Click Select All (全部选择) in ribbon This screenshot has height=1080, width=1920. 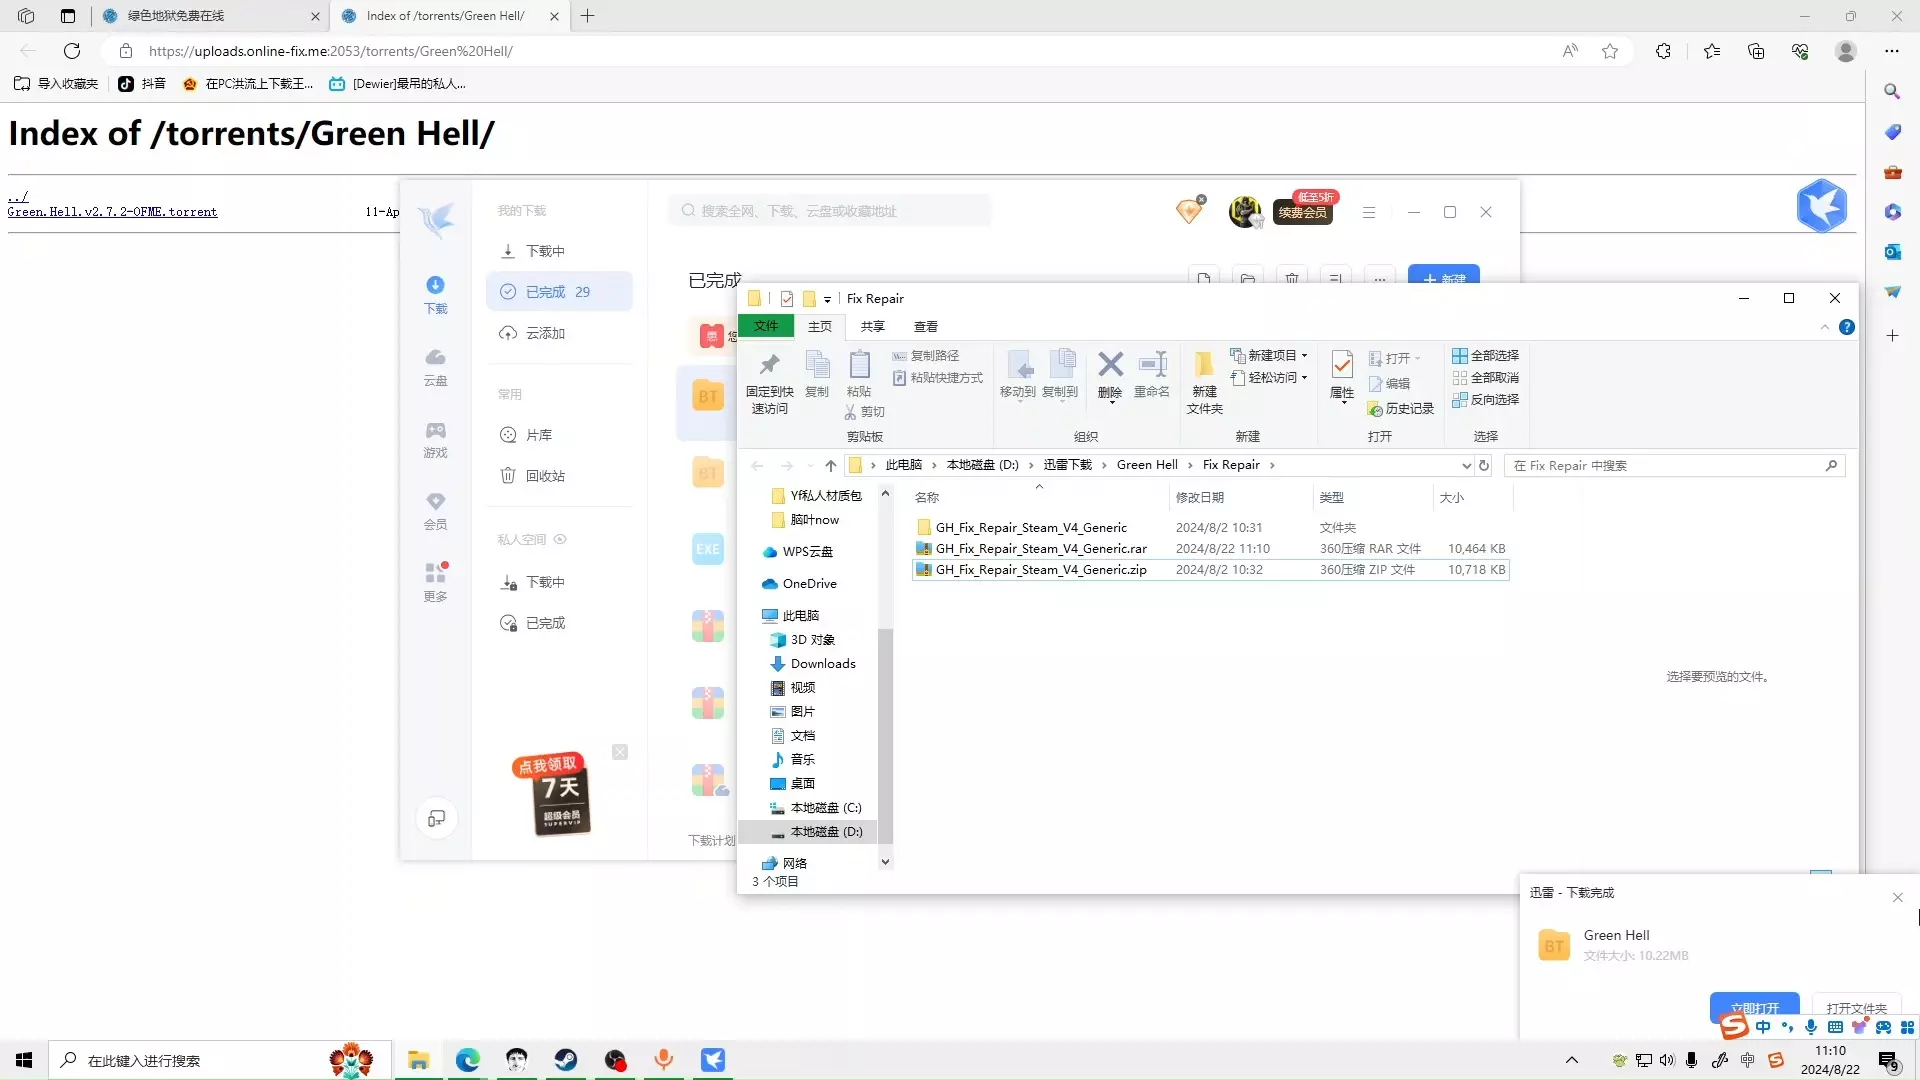click(1485, 355)
